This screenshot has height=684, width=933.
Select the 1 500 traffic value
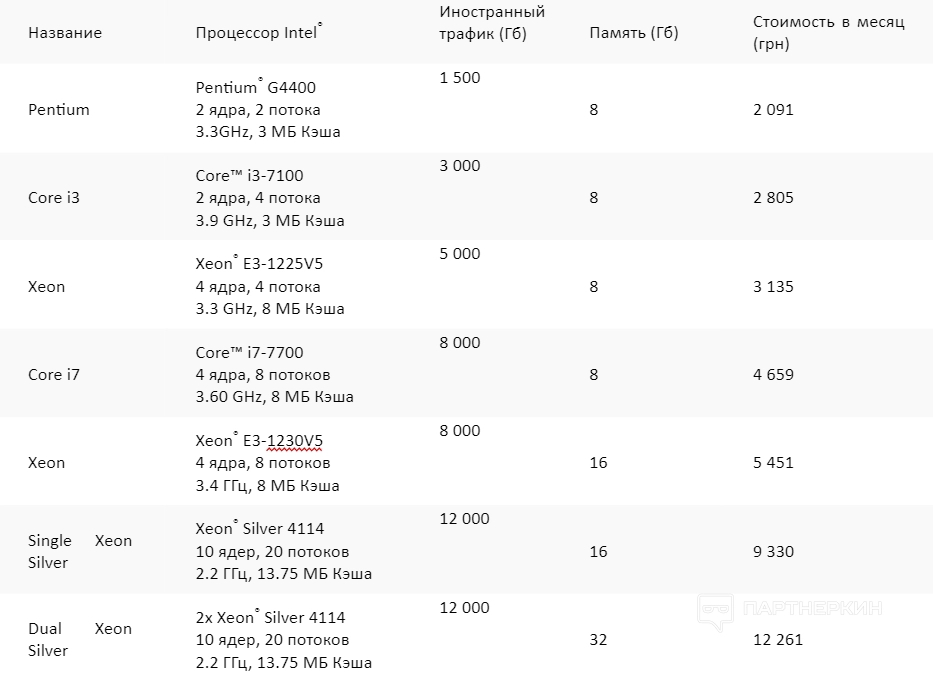coord(460,78)
